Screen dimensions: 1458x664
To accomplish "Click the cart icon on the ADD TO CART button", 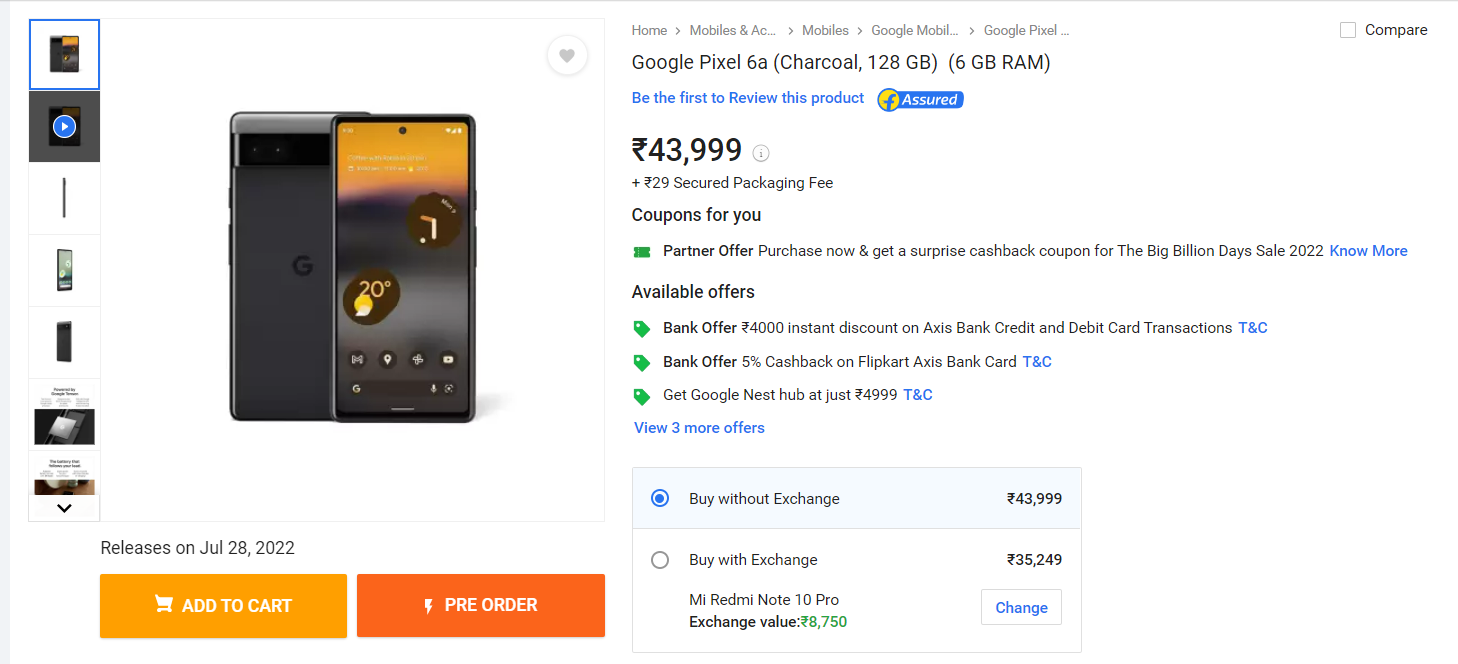I will [x=163, y=605].
